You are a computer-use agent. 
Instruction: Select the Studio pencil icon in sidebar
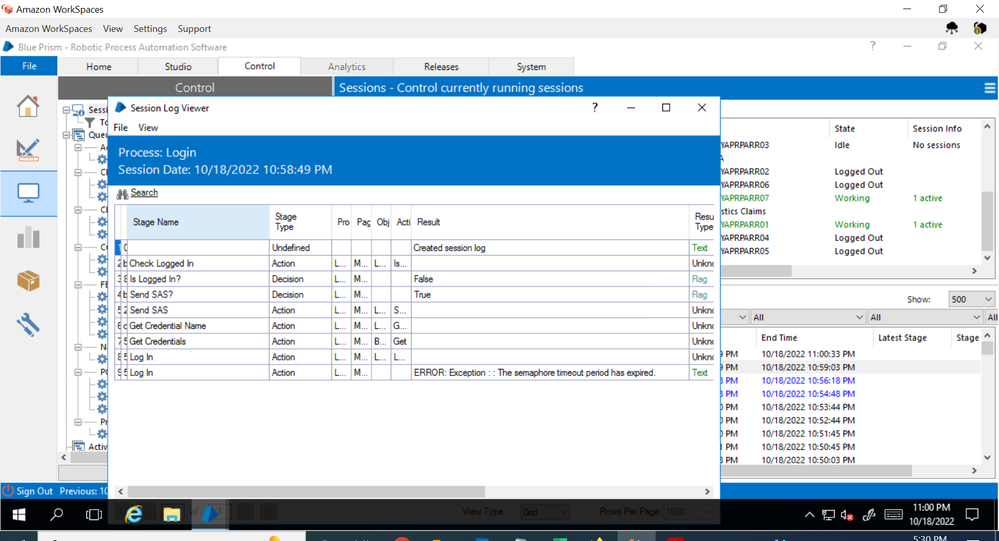tap(28, 150)
